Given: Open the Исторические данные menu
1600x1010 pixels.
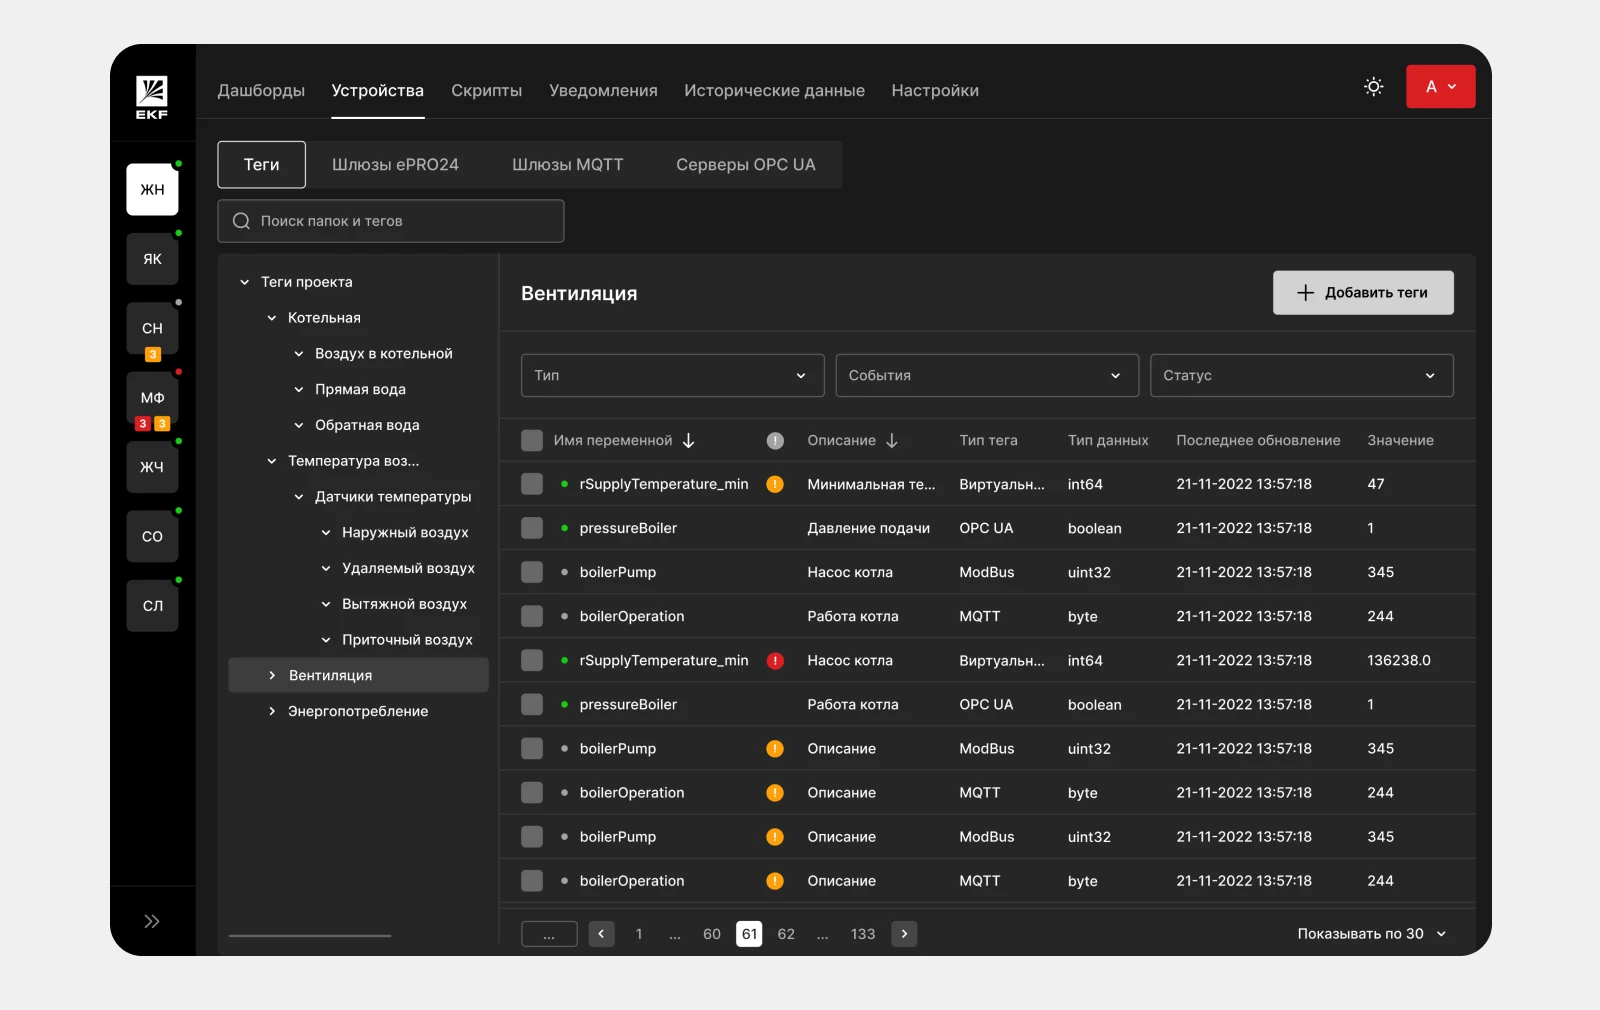Looking at the screenshot, I should coord(774,91).
